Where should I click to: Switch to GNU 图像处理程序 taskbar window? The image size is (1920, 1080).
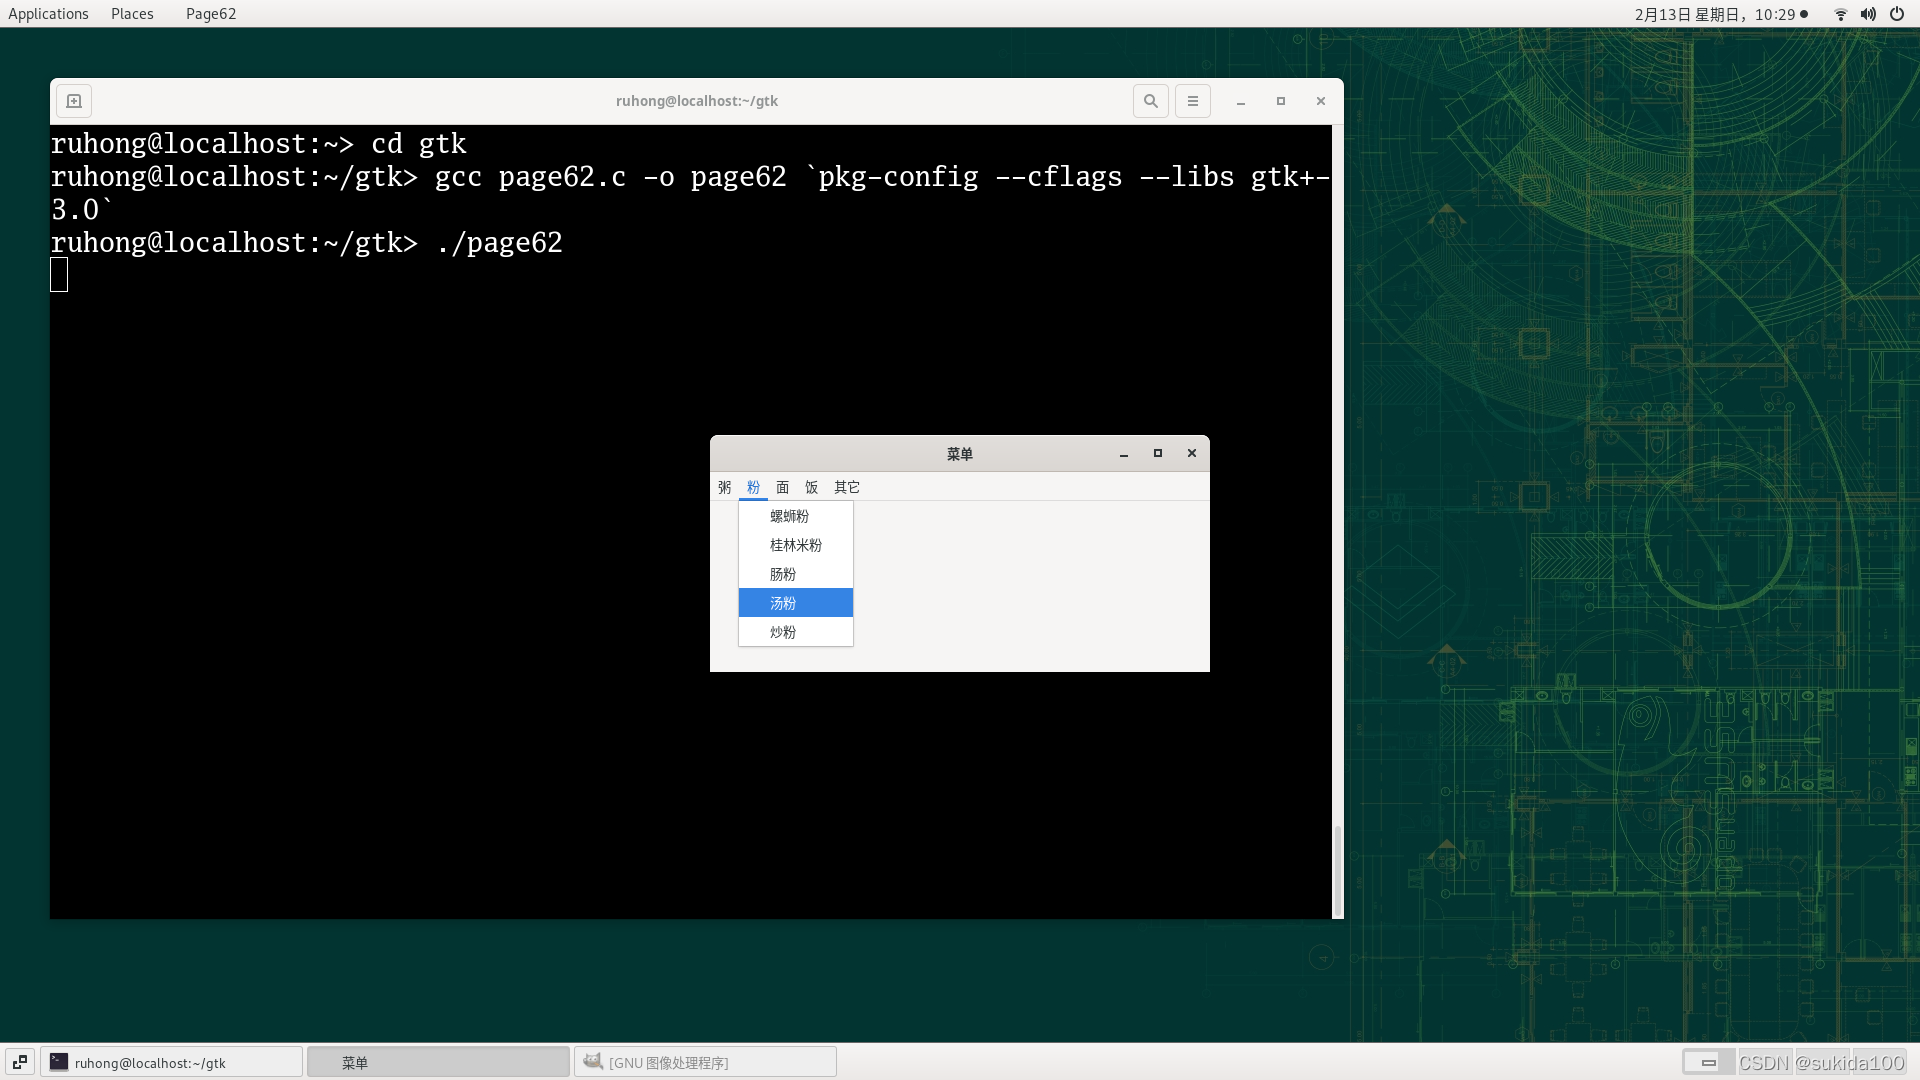pyautogui.click(x=705, y=1062)
